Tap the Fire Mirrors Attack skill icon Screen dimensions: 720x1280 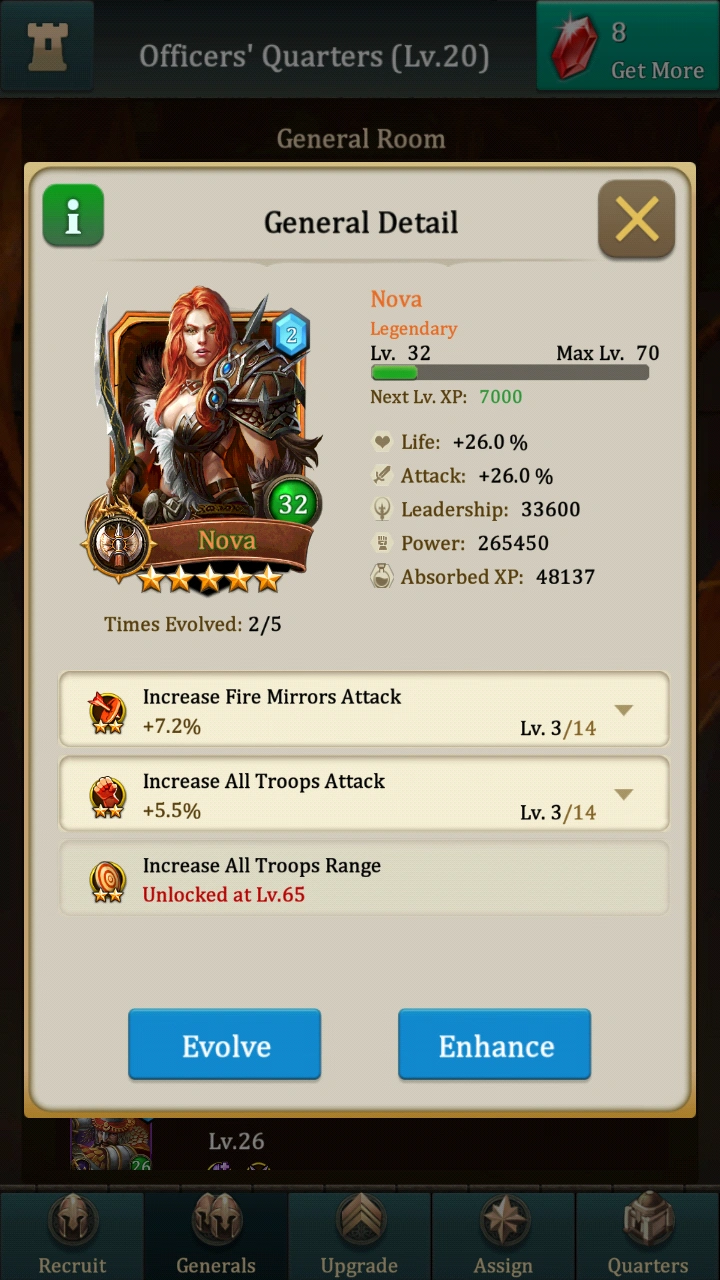[x=107, y=712]
